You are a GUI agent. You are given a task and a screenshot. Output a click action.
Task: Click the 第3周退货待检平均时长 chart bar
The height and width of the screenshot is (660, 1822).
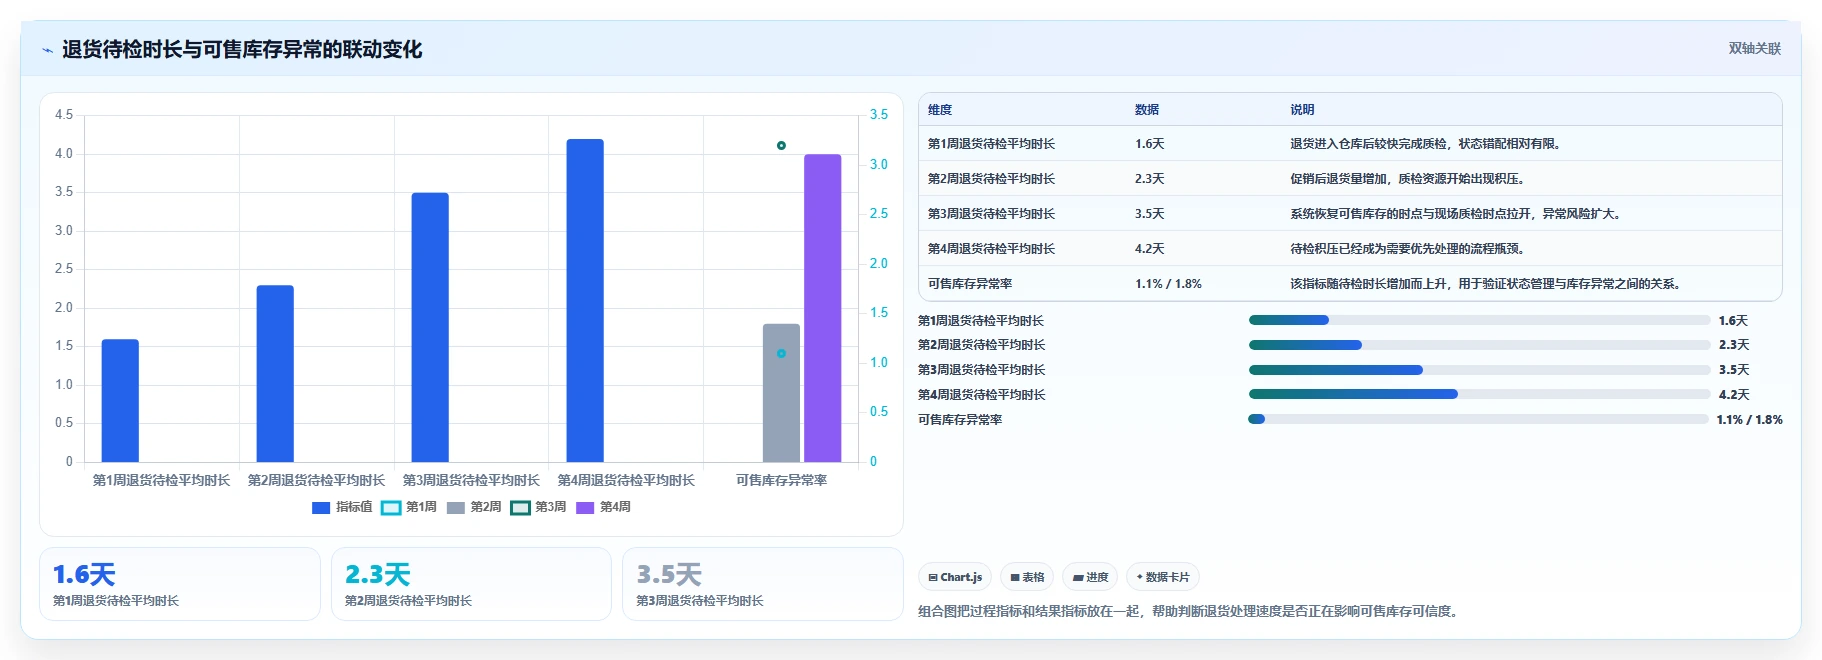430,327
